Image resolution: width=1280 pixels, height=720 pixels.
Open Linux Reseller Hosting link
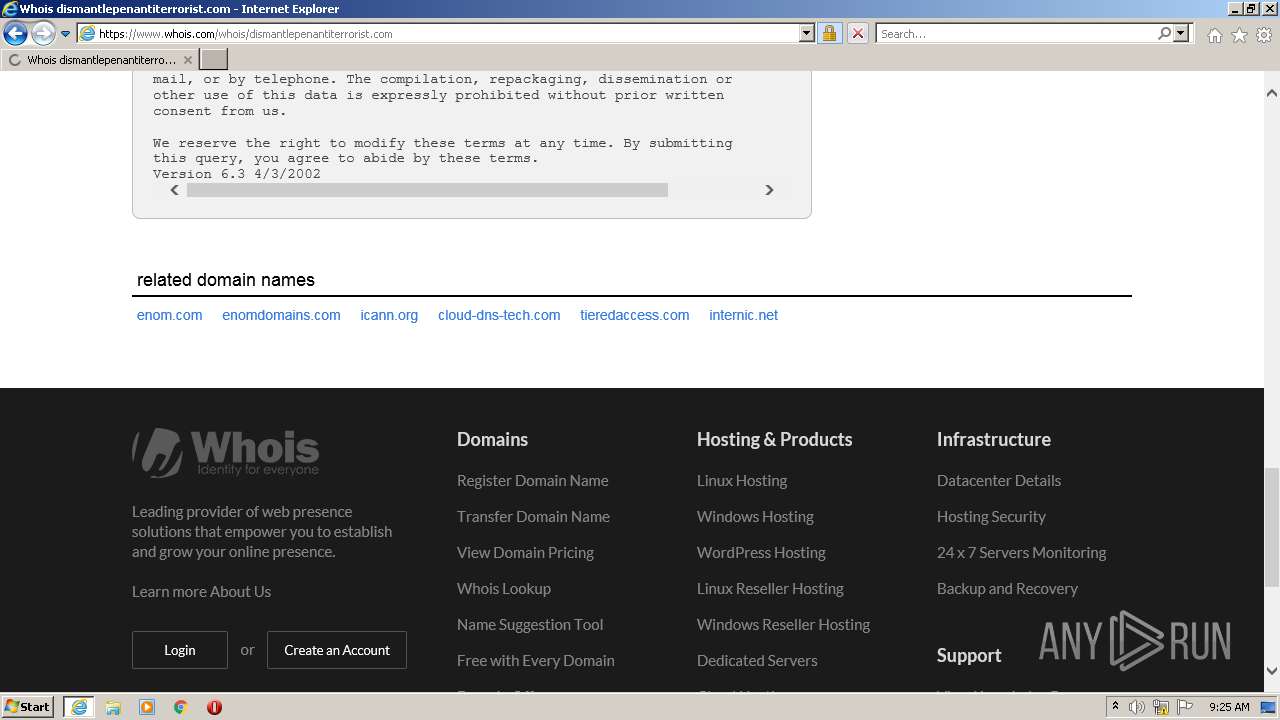[x=770, y=588]
